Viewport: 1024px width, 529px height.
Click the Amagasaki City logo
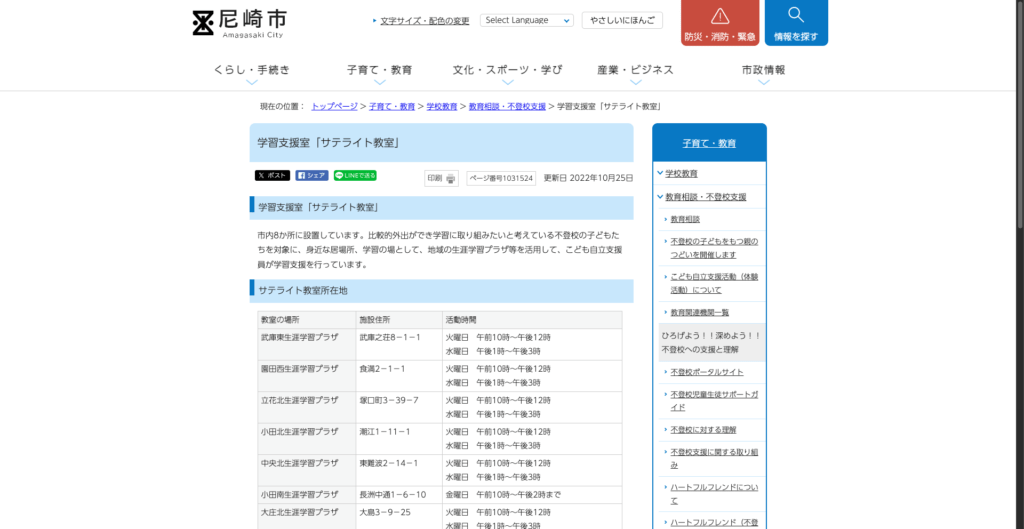[239, 24]
